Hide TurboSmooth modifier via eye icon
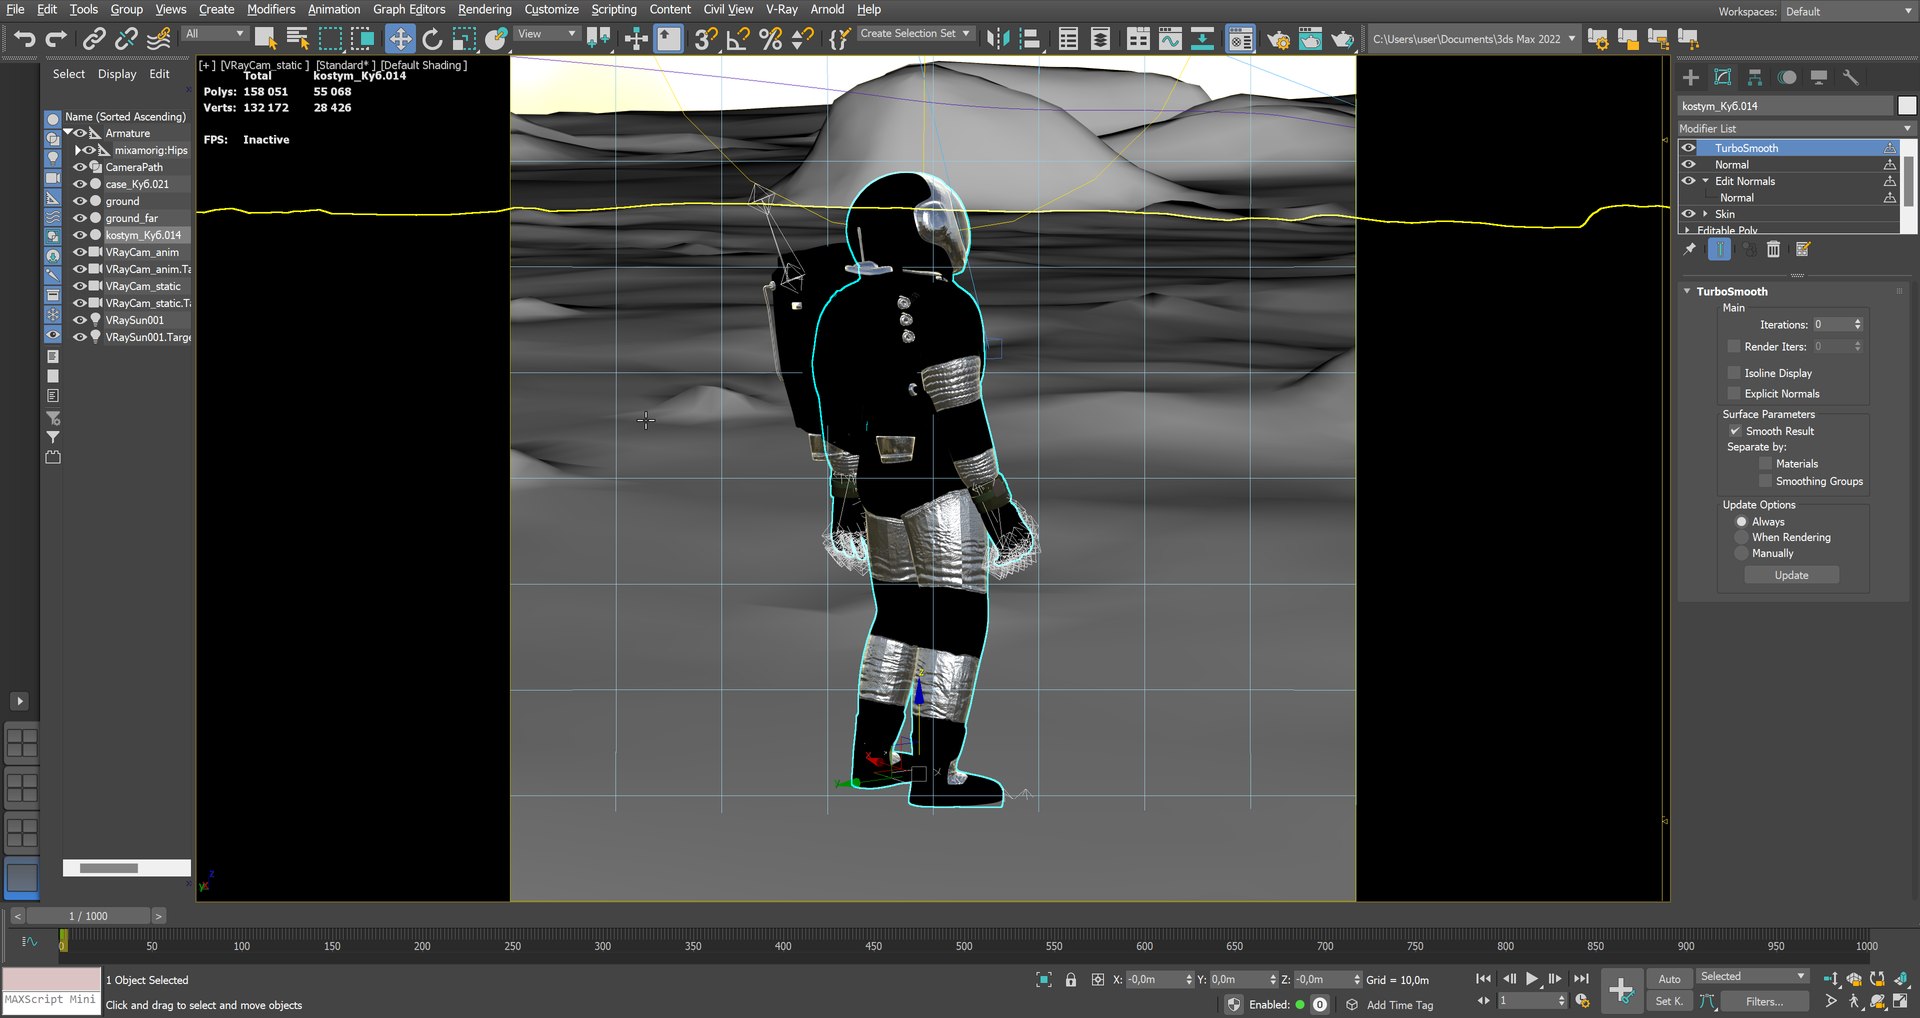The height and width of the screenshot is (1018, 1920). click(x=1689, y=148)
